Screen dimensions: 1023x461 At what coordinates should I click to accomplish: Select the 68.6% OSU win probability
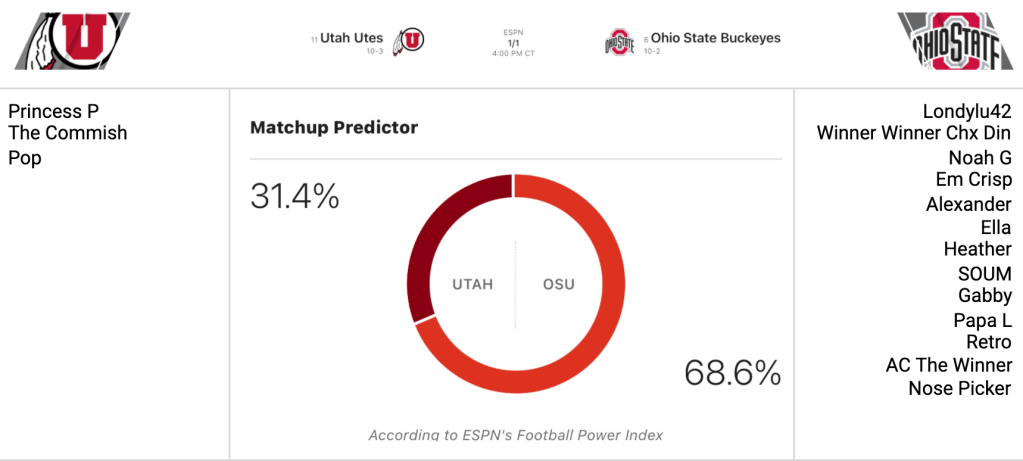(x=732, y=372)
